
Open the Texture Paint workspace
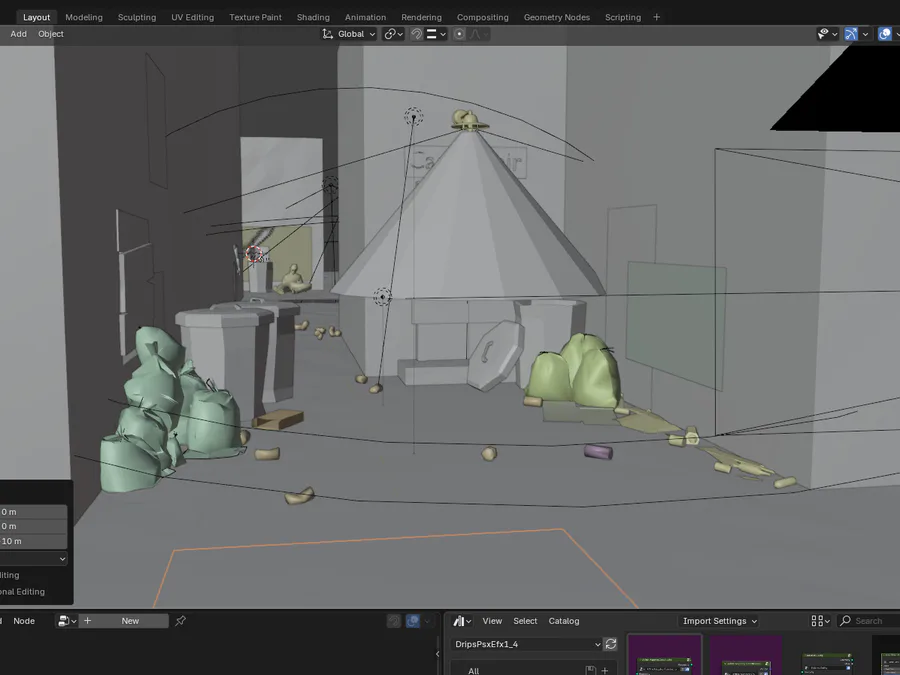(x=255, y=17)
